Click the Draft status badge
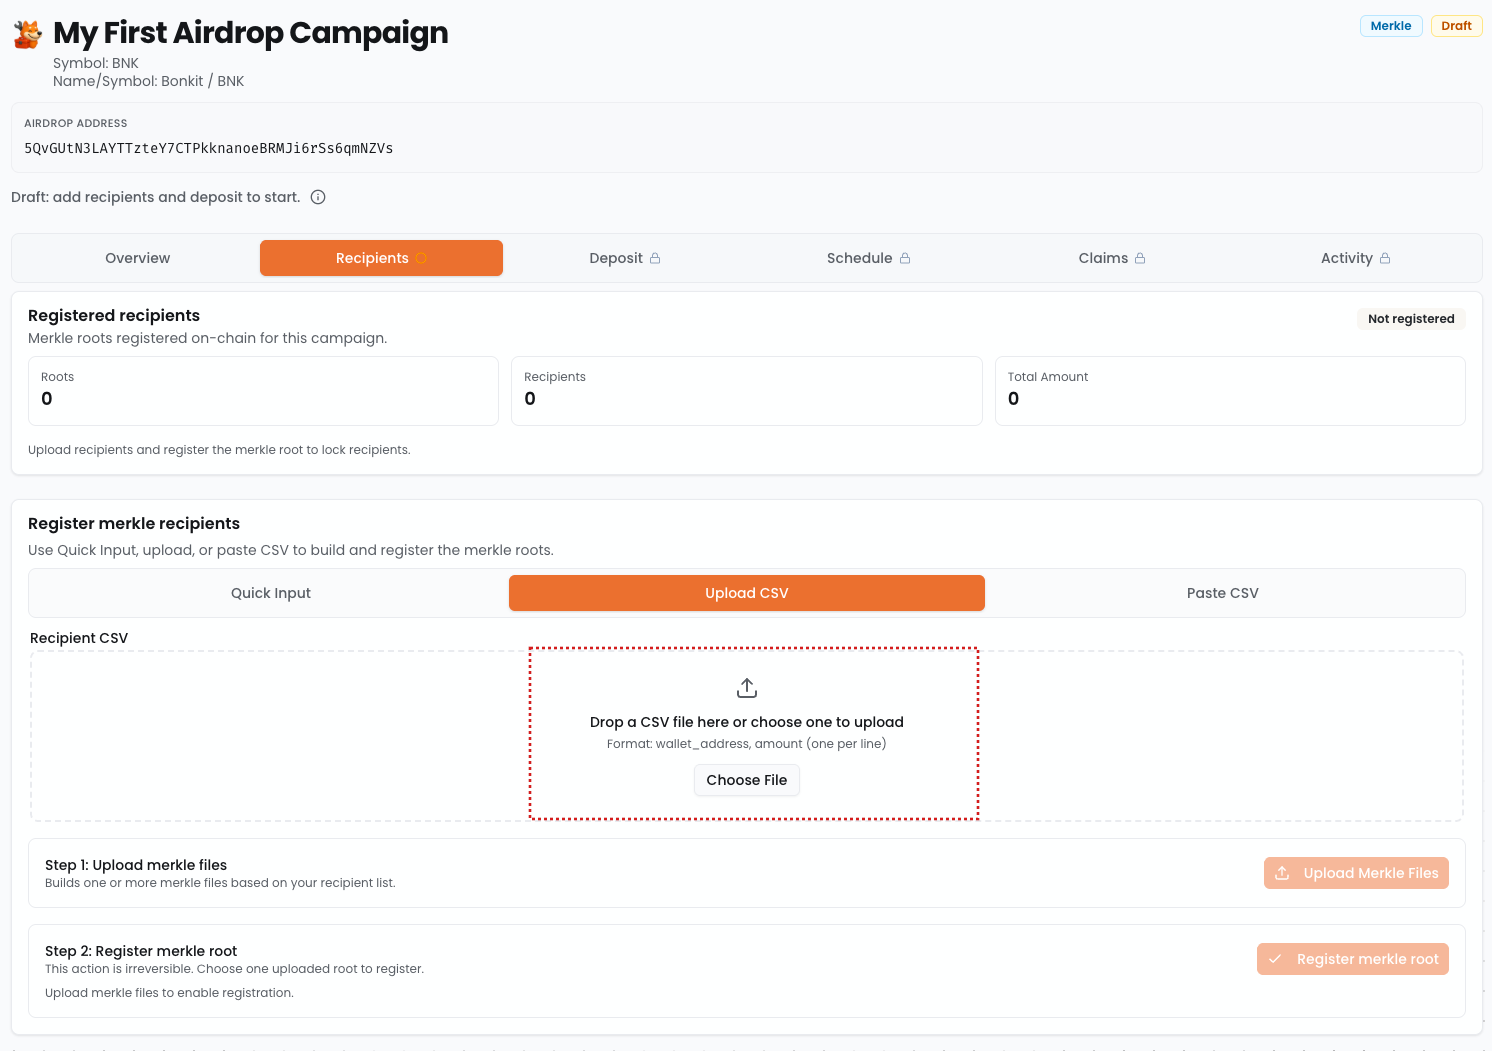1492x1051 pixels. tap(1456, 26)
